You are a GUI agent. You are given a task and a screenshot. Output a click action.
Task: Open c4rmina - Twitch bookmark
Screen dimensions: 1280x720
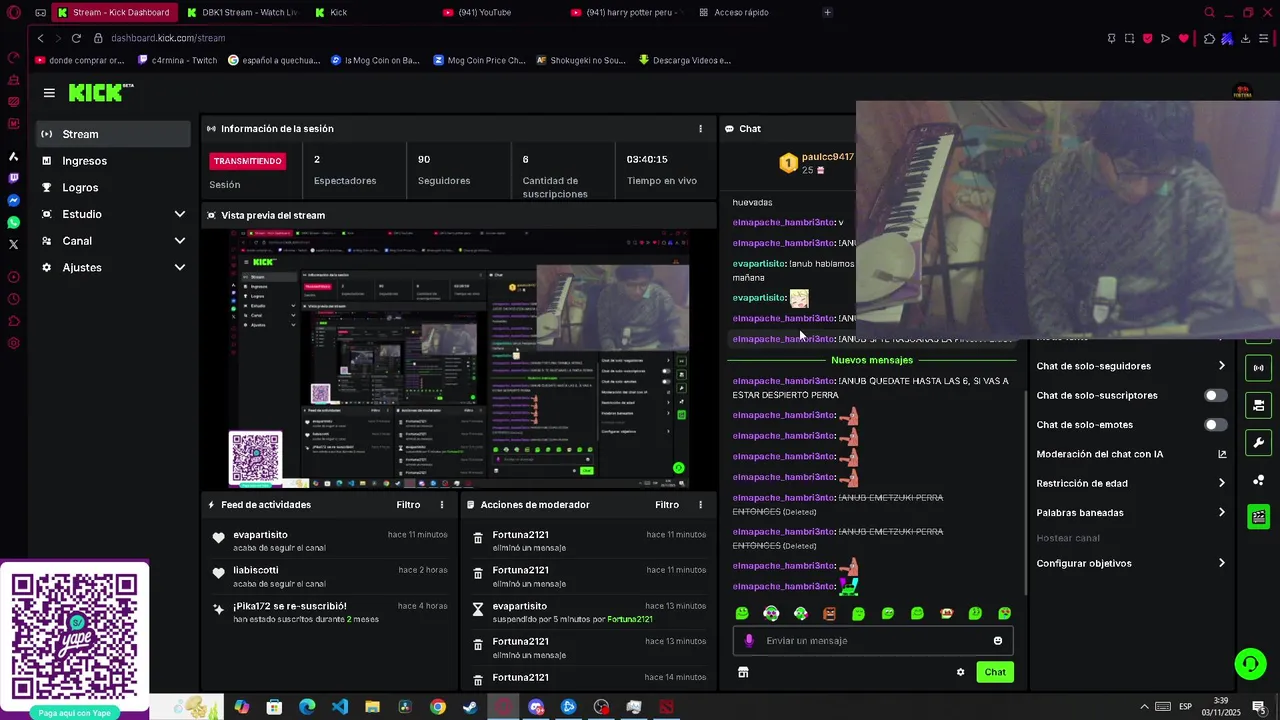(177, 60)
